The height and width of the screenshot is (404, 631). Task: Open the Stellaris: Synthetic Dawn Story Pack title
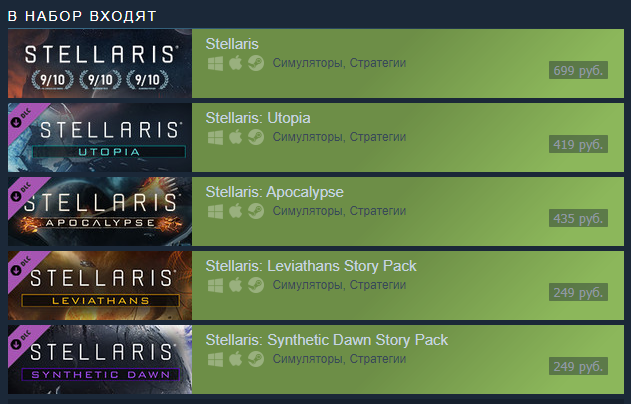(x=327, y=340)
